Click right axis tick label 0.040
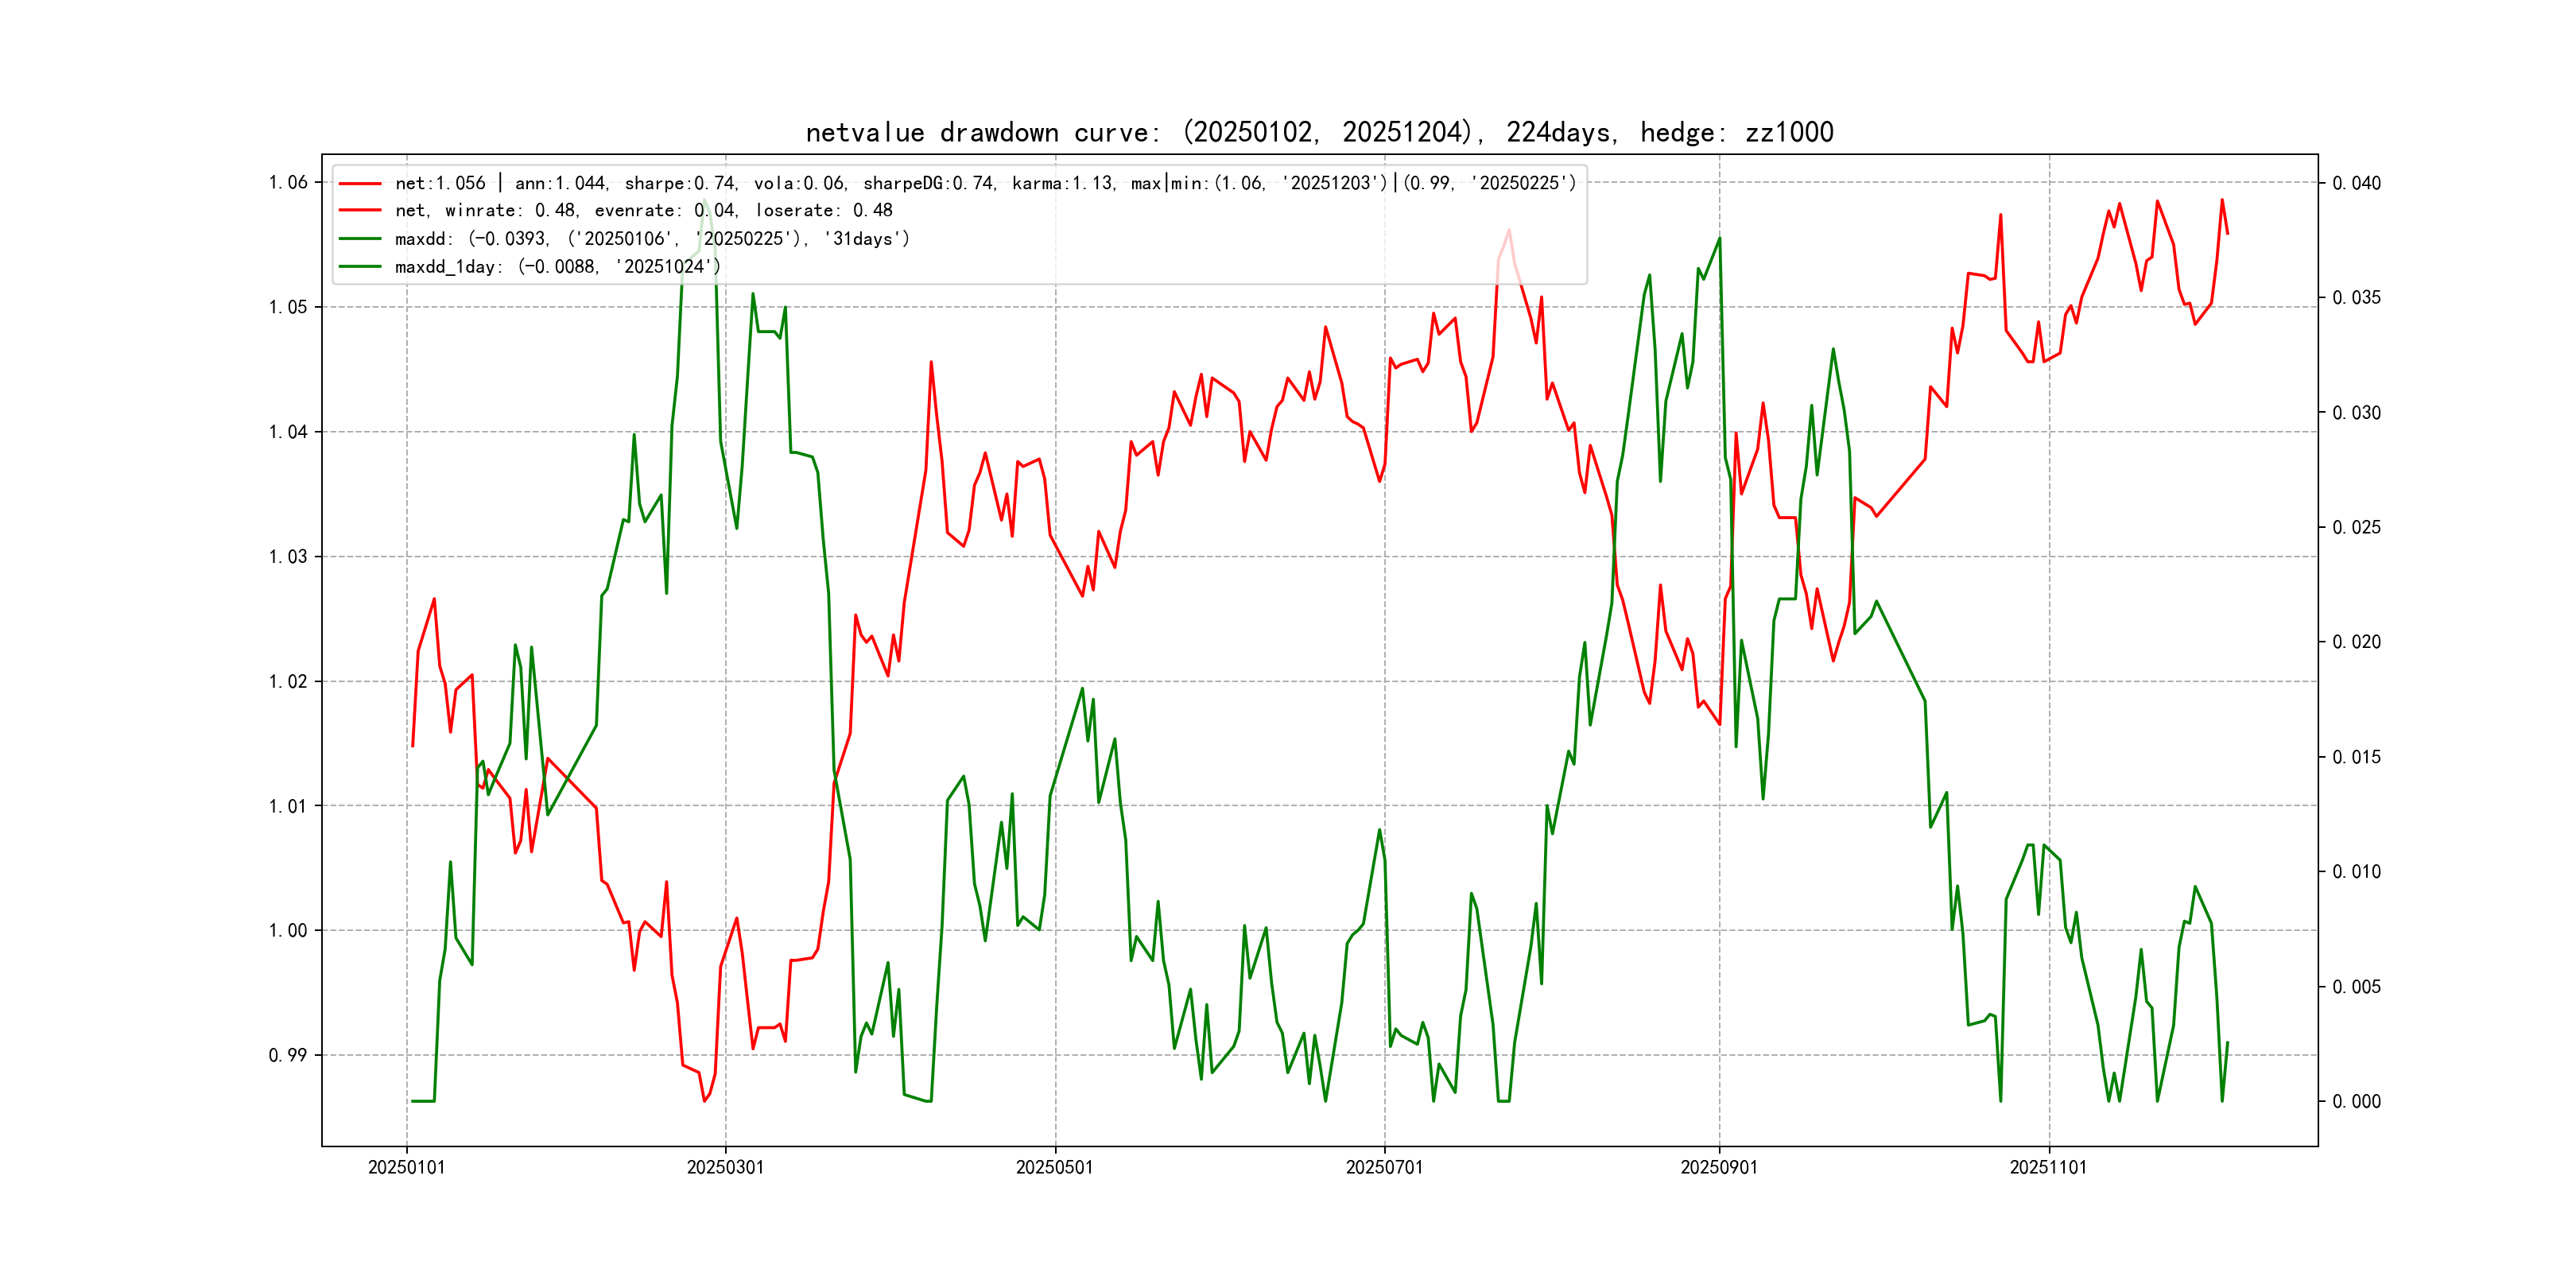2576x1288 pixels. point(2356,183)
